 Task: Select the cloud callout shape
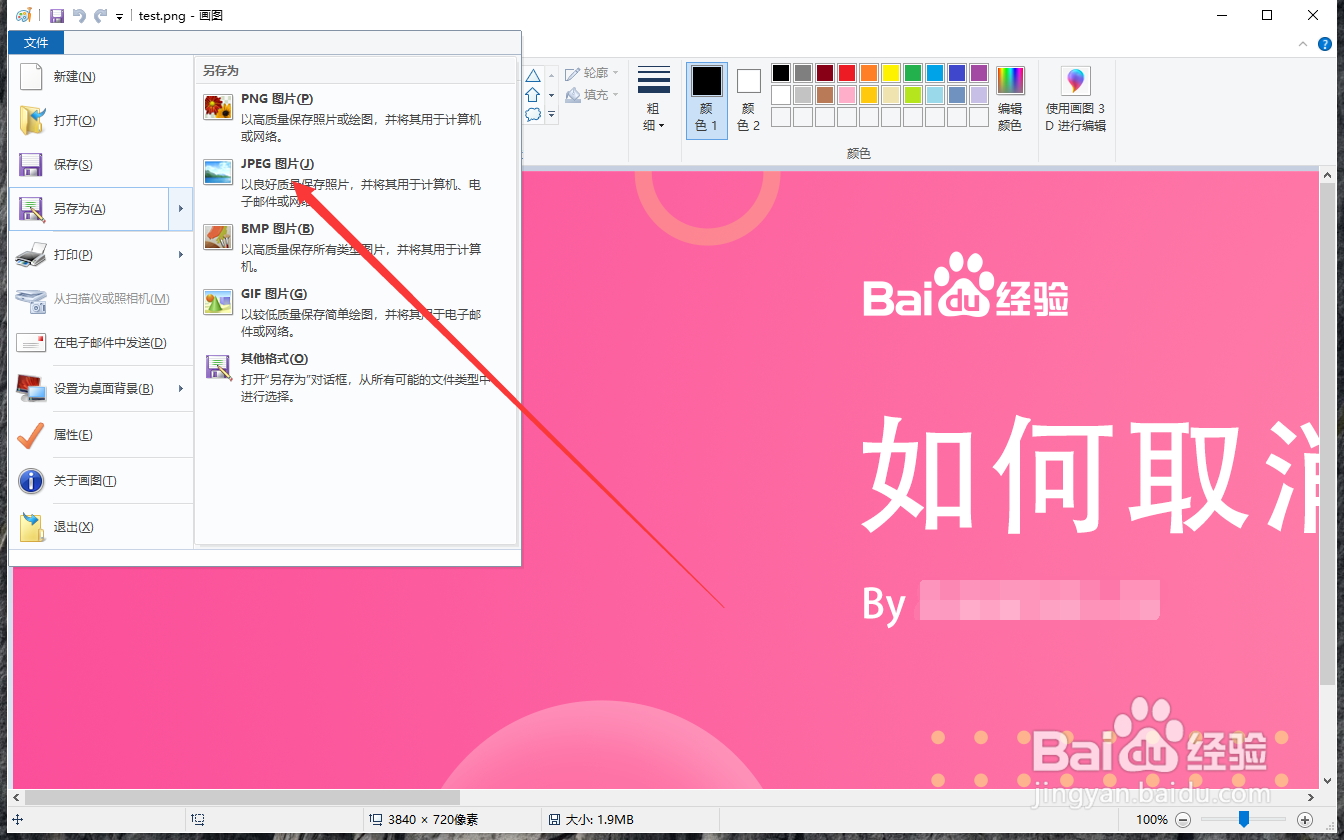point(533,114)
